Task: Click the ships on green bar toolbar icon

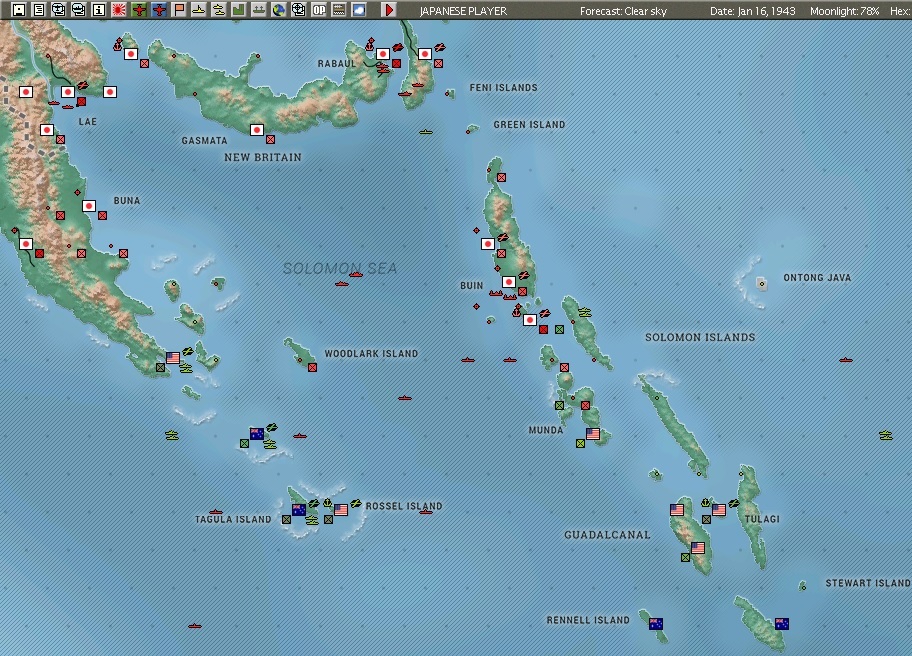Action: tap(259, 9)
